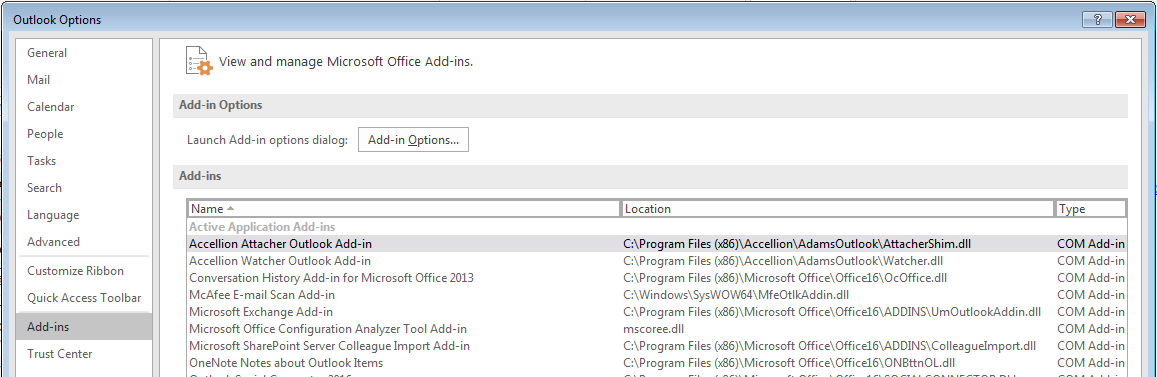The height and width of the screenshot is (377, 1157).
Task: Sort add-ins by Name column header
Action: [404, 209]
